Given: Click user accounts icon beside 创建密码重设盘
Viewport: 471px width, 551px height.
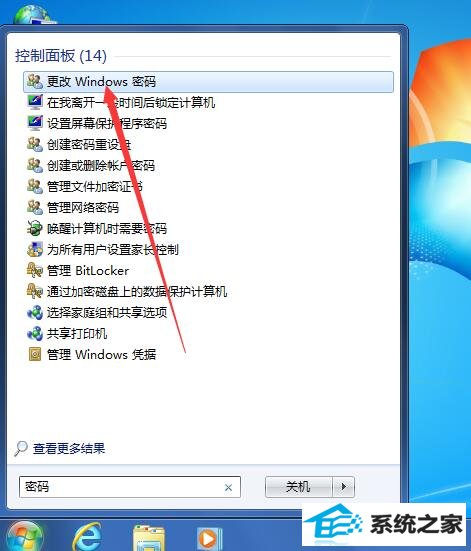Looking at the screenshot, I should point(35,144).
